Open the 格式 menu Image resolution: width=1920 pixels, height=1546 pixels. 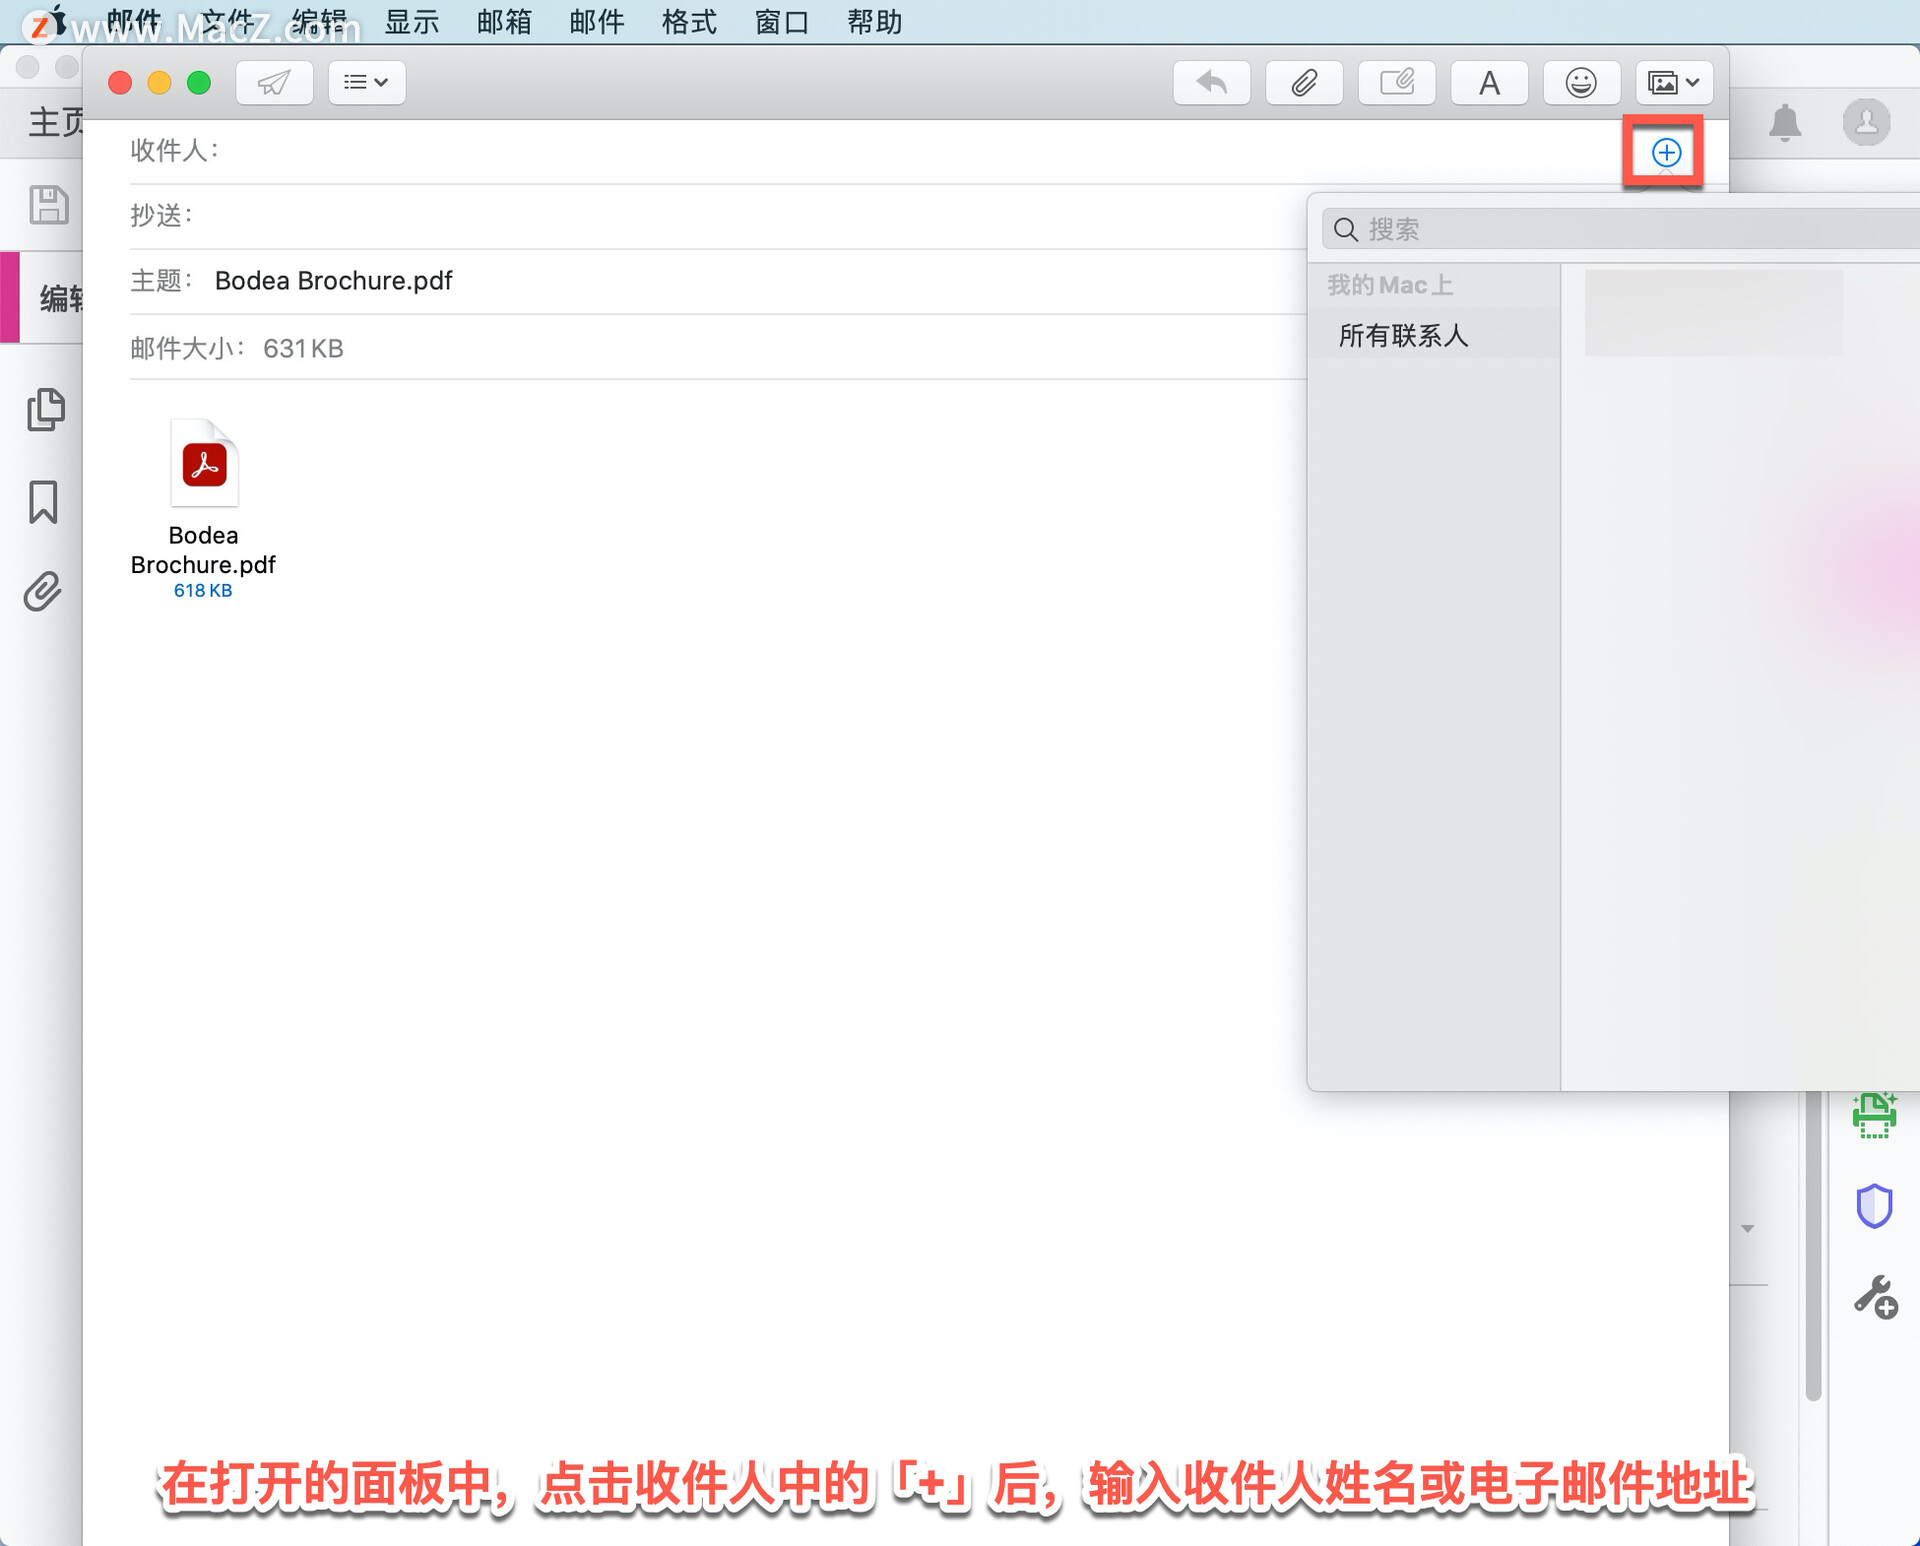tap(689, 22)
